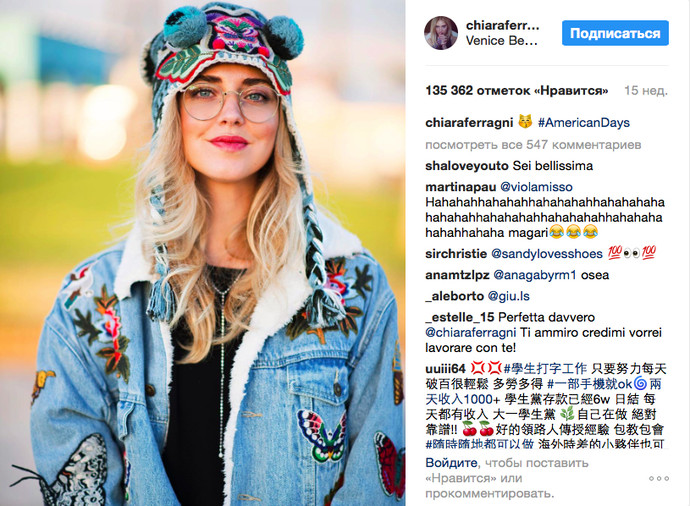
Task: Open the @violamisso mention
Action: point(536,187)
